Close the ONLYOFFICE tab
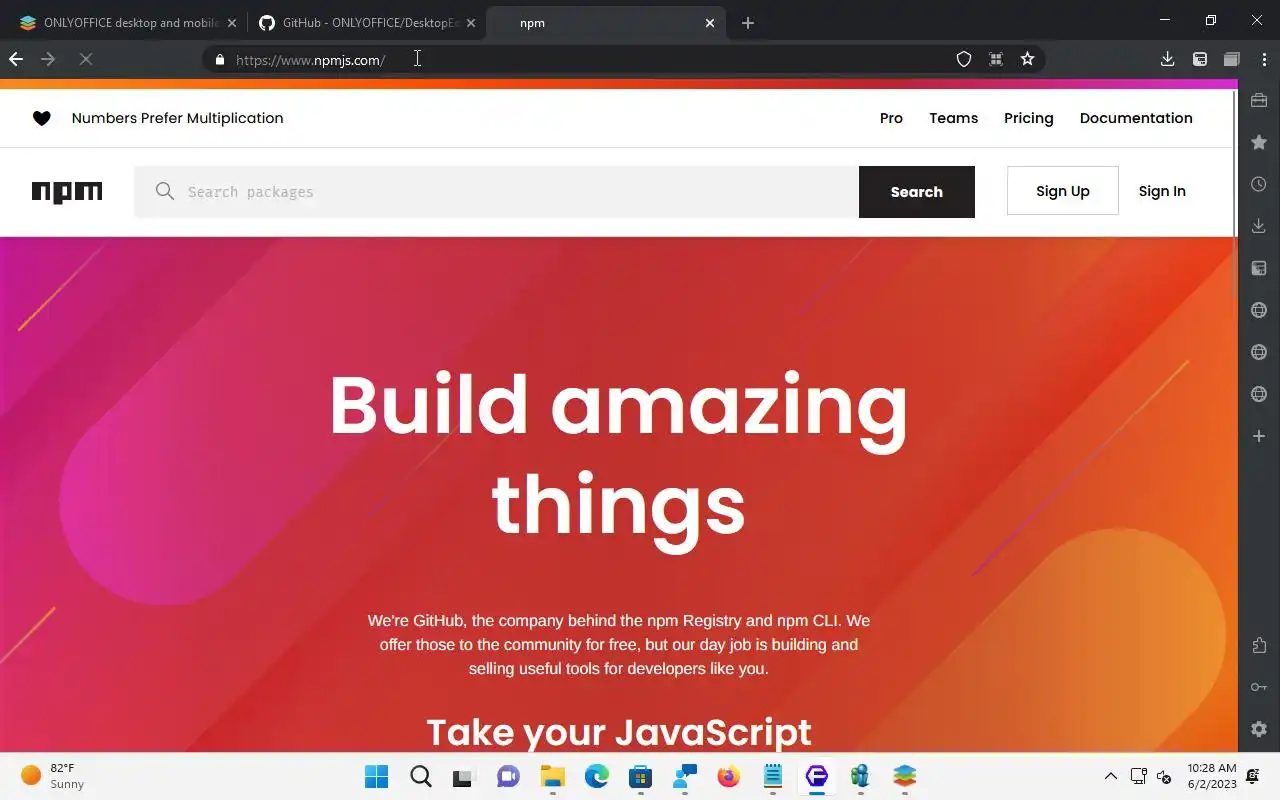The width and height of the screenshot is (1280, 800). (x=232, y=23)
